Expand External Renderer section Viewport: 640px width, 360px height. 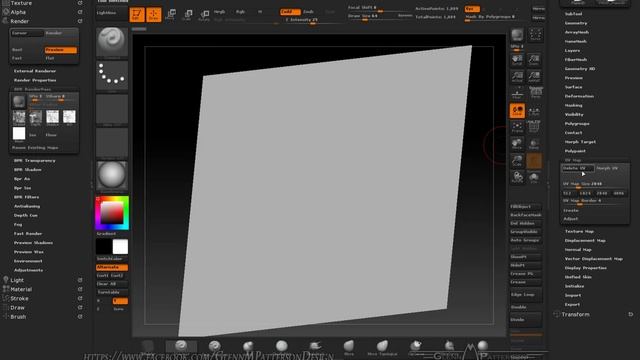coord(35,71)
